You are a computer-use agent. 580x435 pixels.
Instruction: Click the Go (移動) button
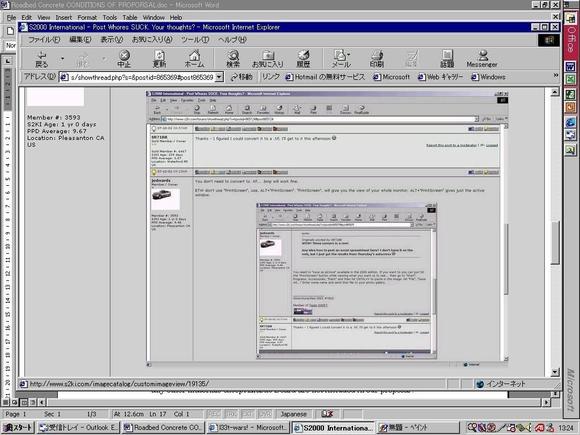[242, 77]
